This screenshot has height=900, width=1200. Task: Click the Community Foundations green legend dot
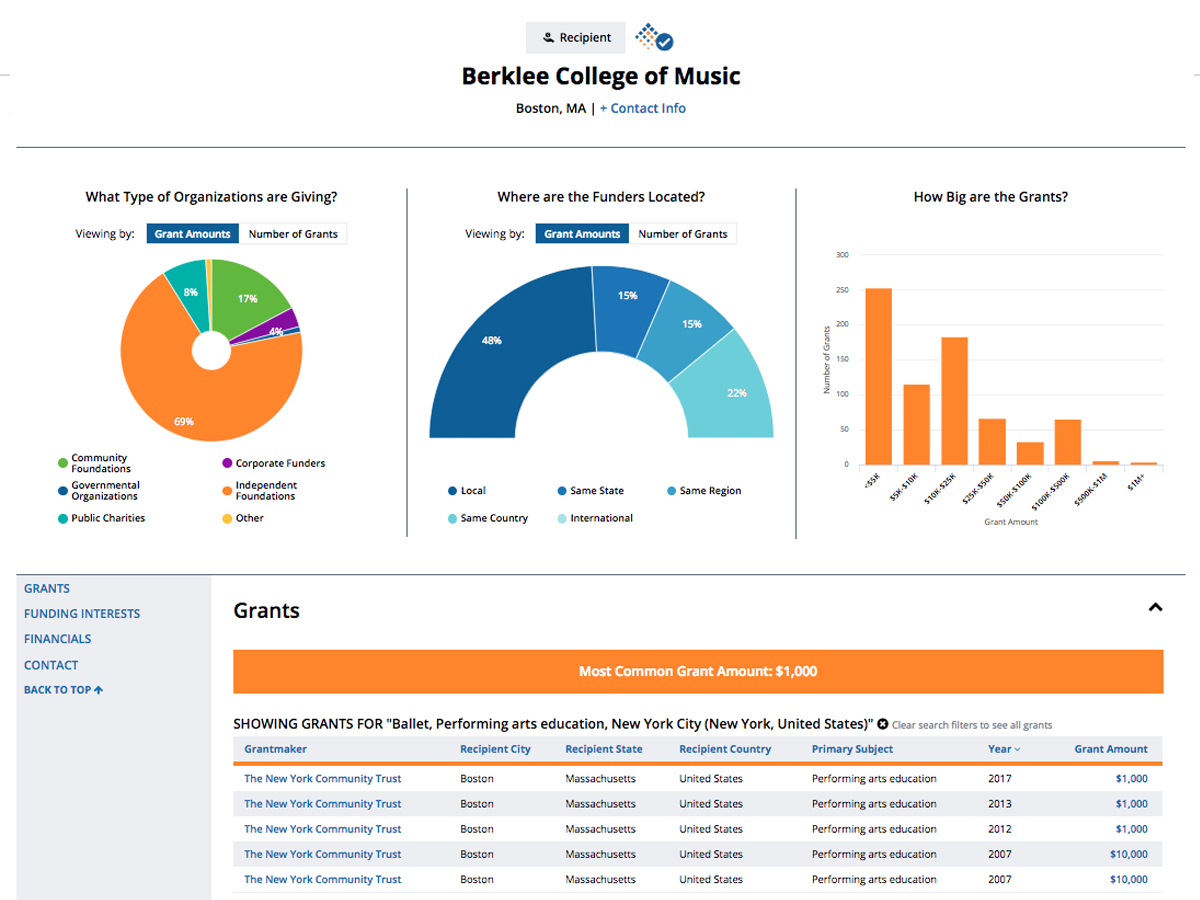[x=63, y=464]
